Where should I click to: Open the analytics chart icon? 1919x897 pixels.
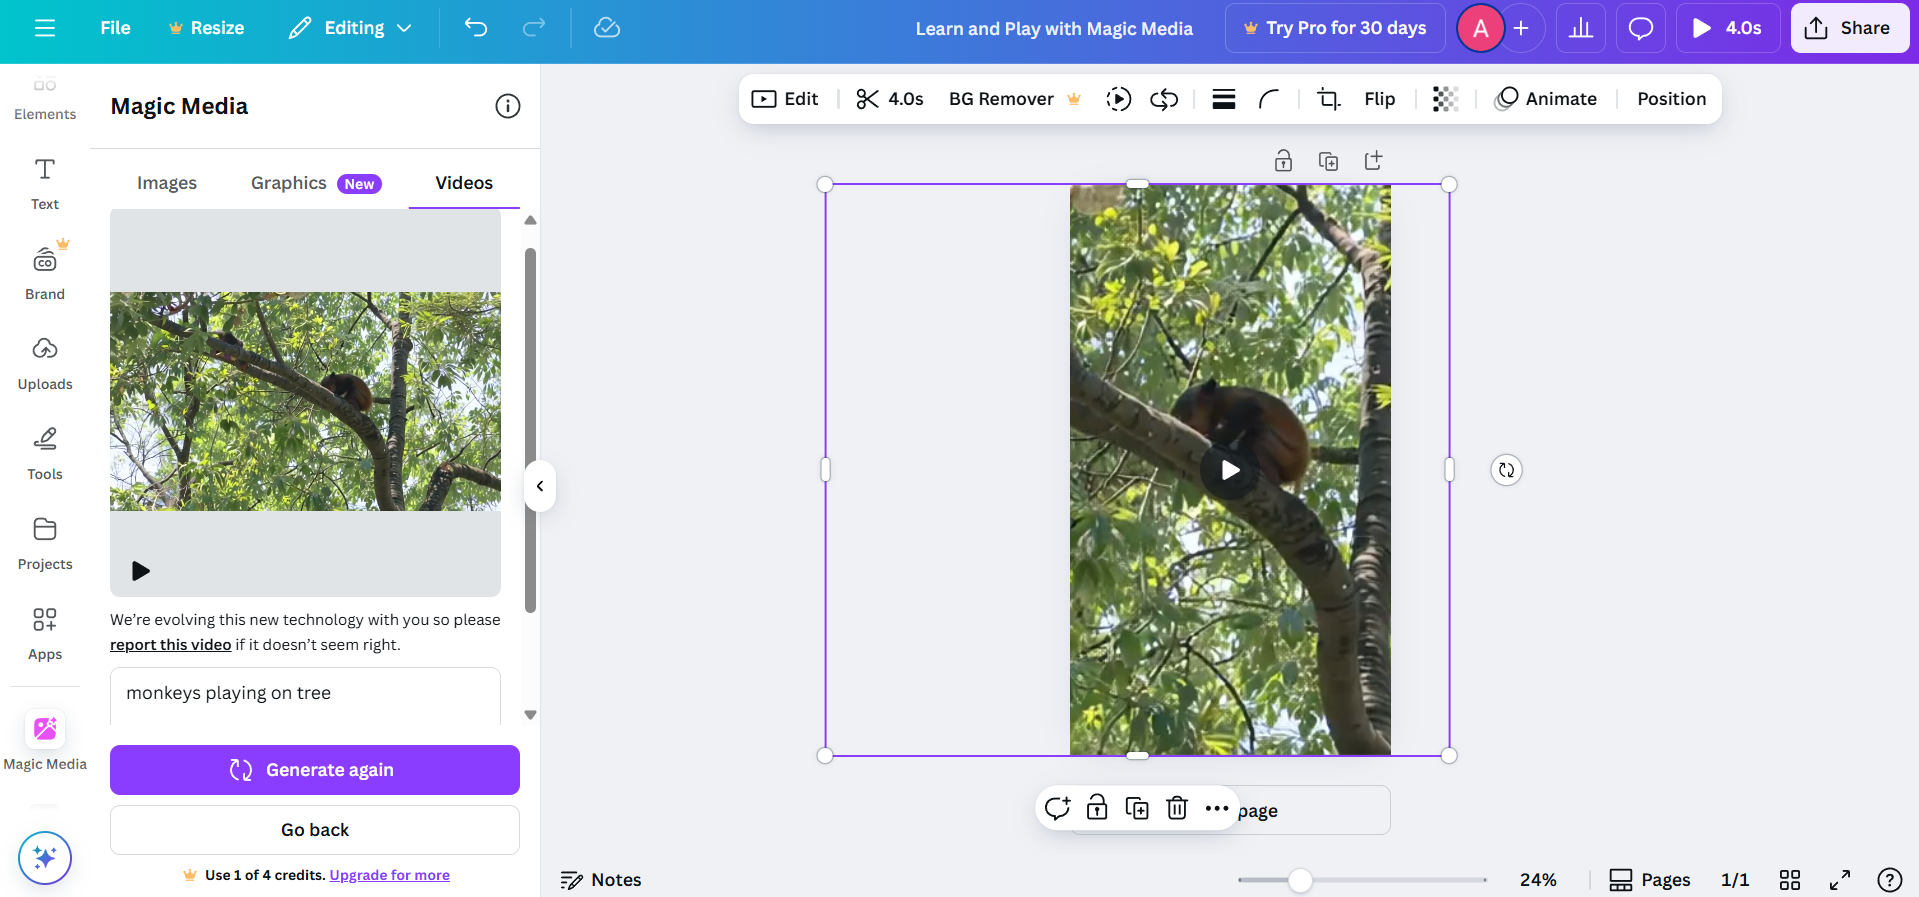click(x=1581, y=28)
